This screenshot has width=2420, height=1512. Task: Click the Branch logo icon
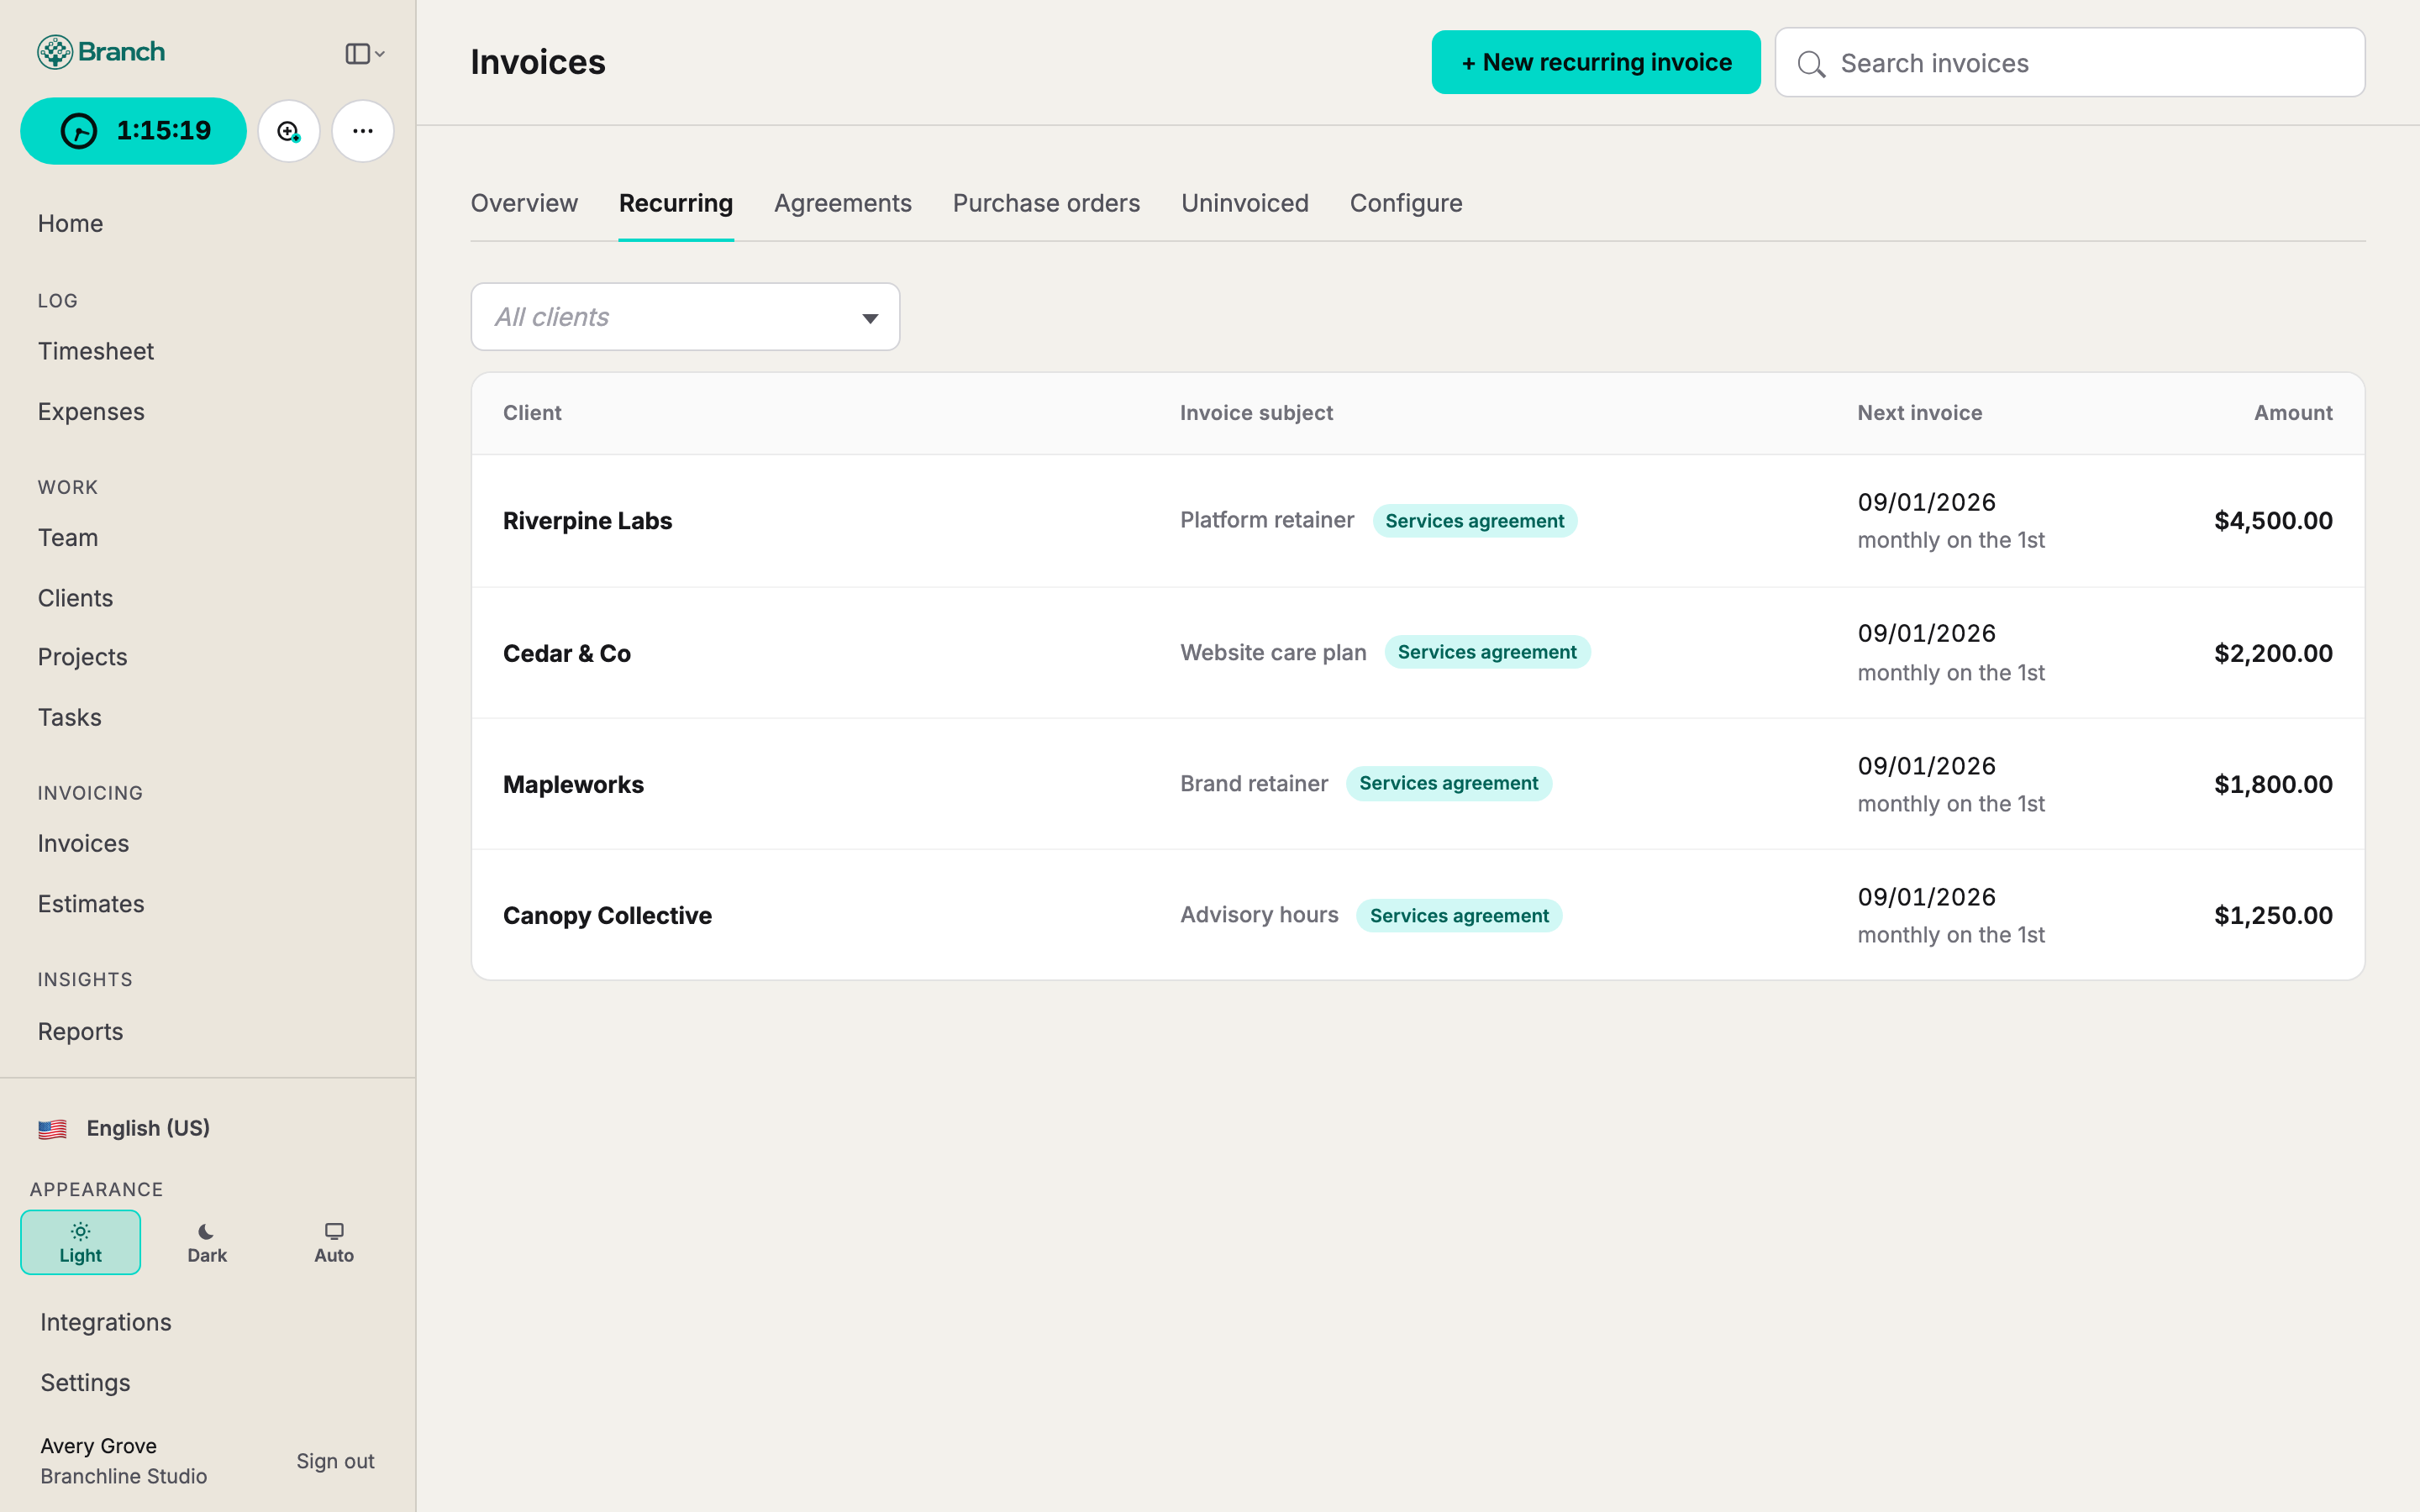55,52
